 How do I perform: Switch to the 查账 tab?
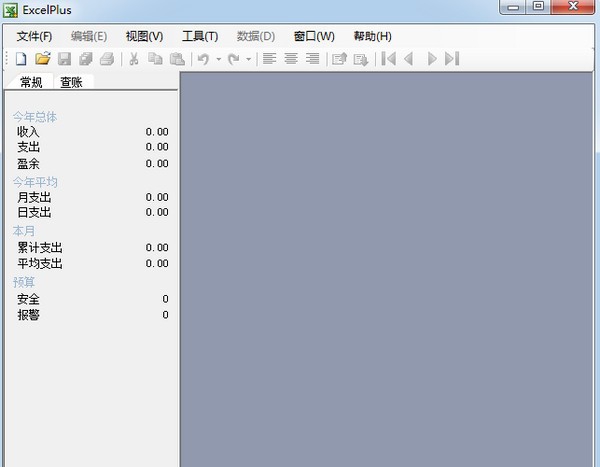point(71,82)
